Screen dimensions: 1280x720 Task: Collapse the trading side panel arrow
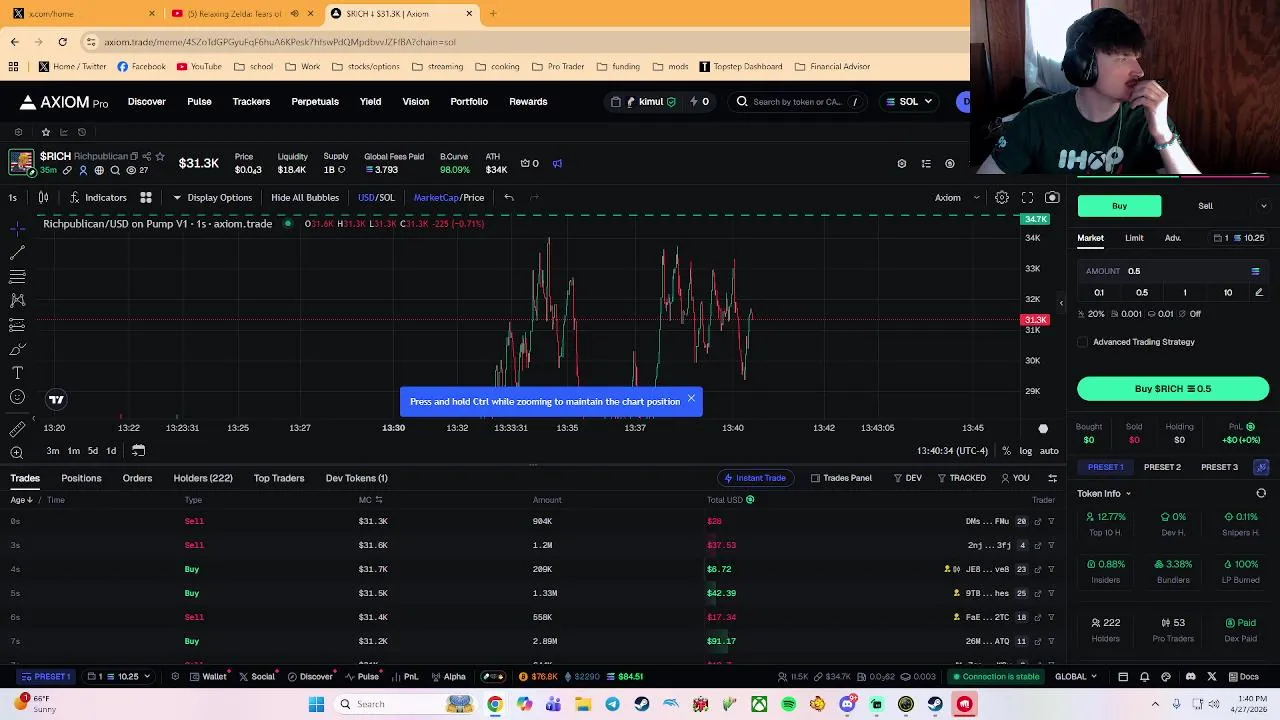click(1061, 303)
